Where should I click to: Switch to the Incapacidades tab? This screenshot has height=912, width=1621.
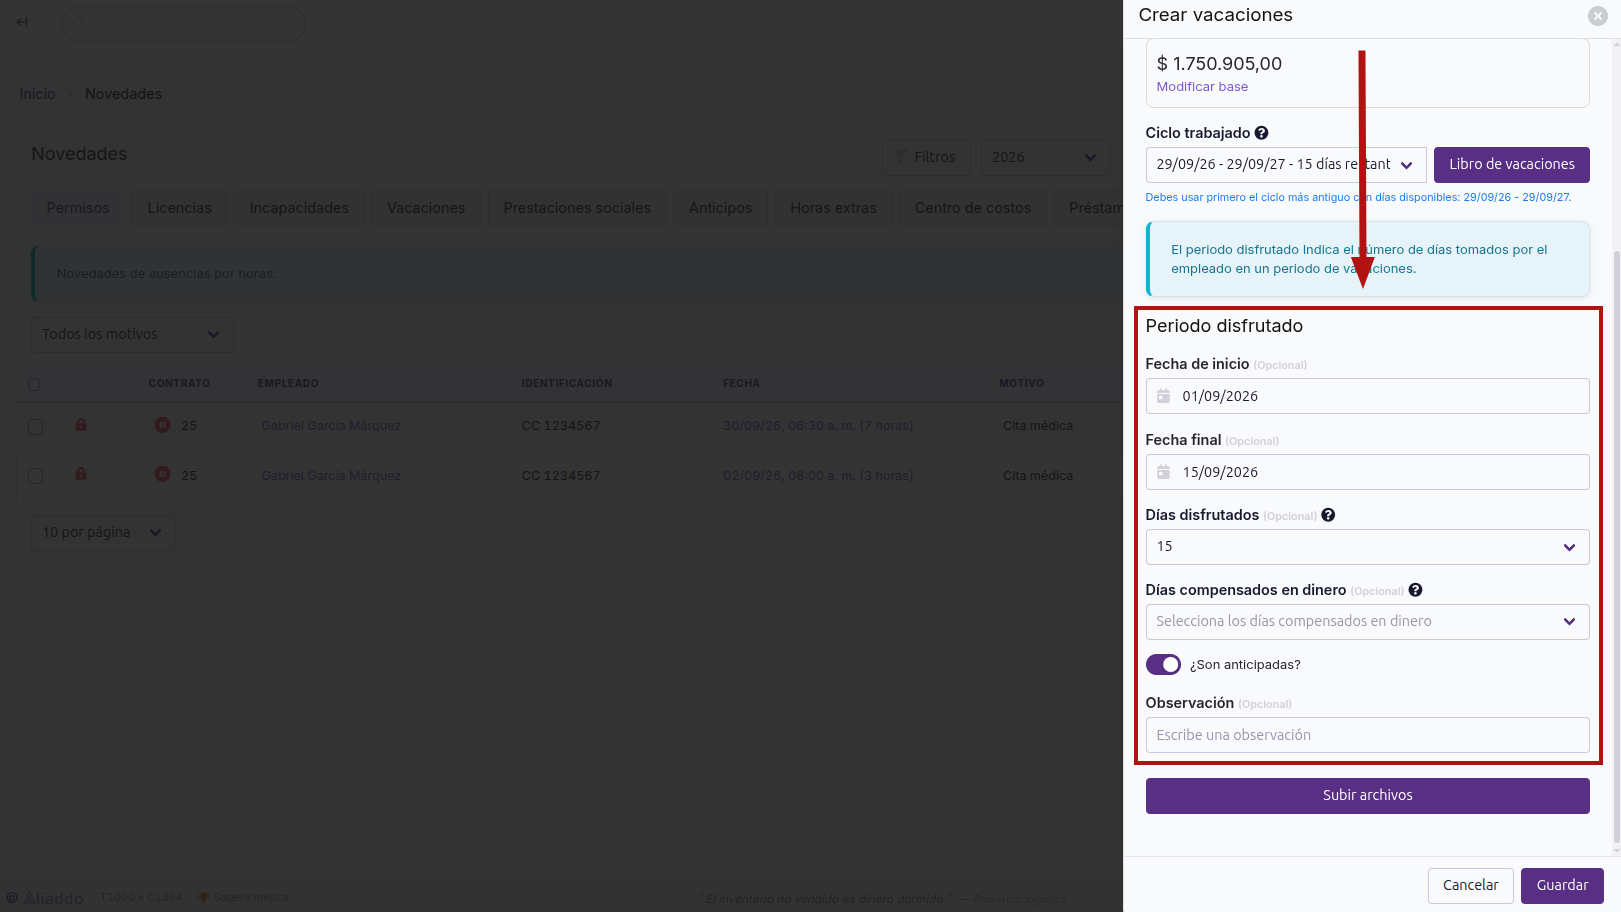coord(299,208)
